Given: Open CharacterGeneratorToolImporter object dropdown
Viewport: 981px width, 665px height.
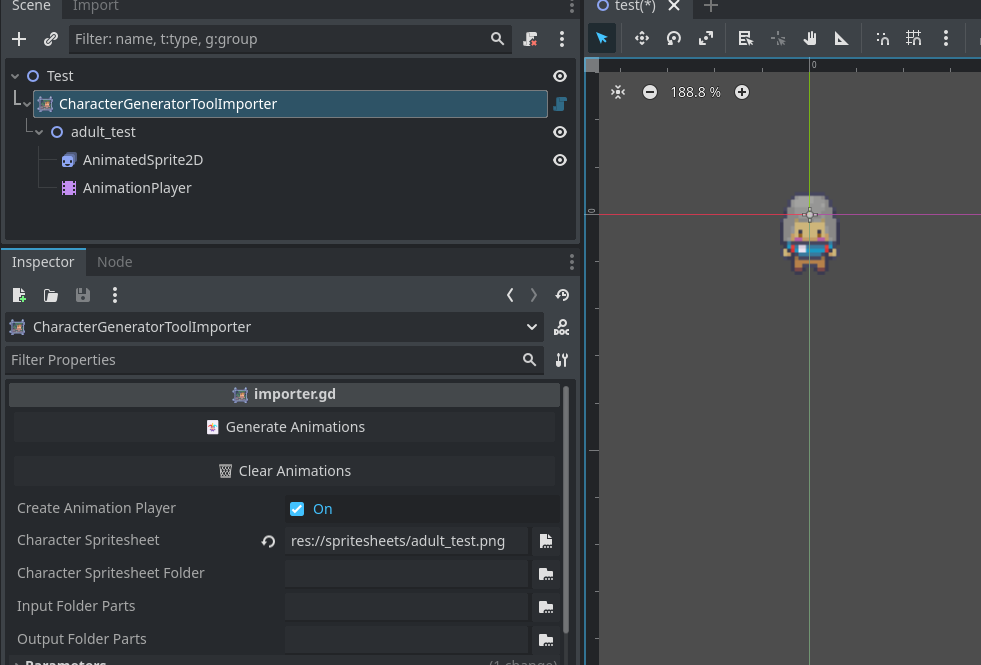Looking at the screenshot, I should click(x=274, y=327).
